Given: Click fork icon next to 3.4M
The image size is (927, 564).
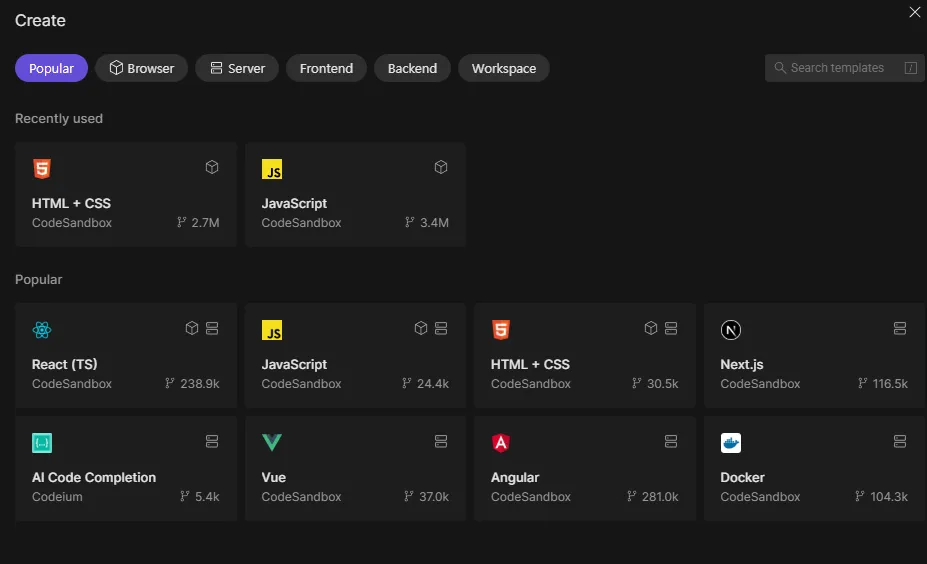Looking at the screenshot, I should [409, 222].
